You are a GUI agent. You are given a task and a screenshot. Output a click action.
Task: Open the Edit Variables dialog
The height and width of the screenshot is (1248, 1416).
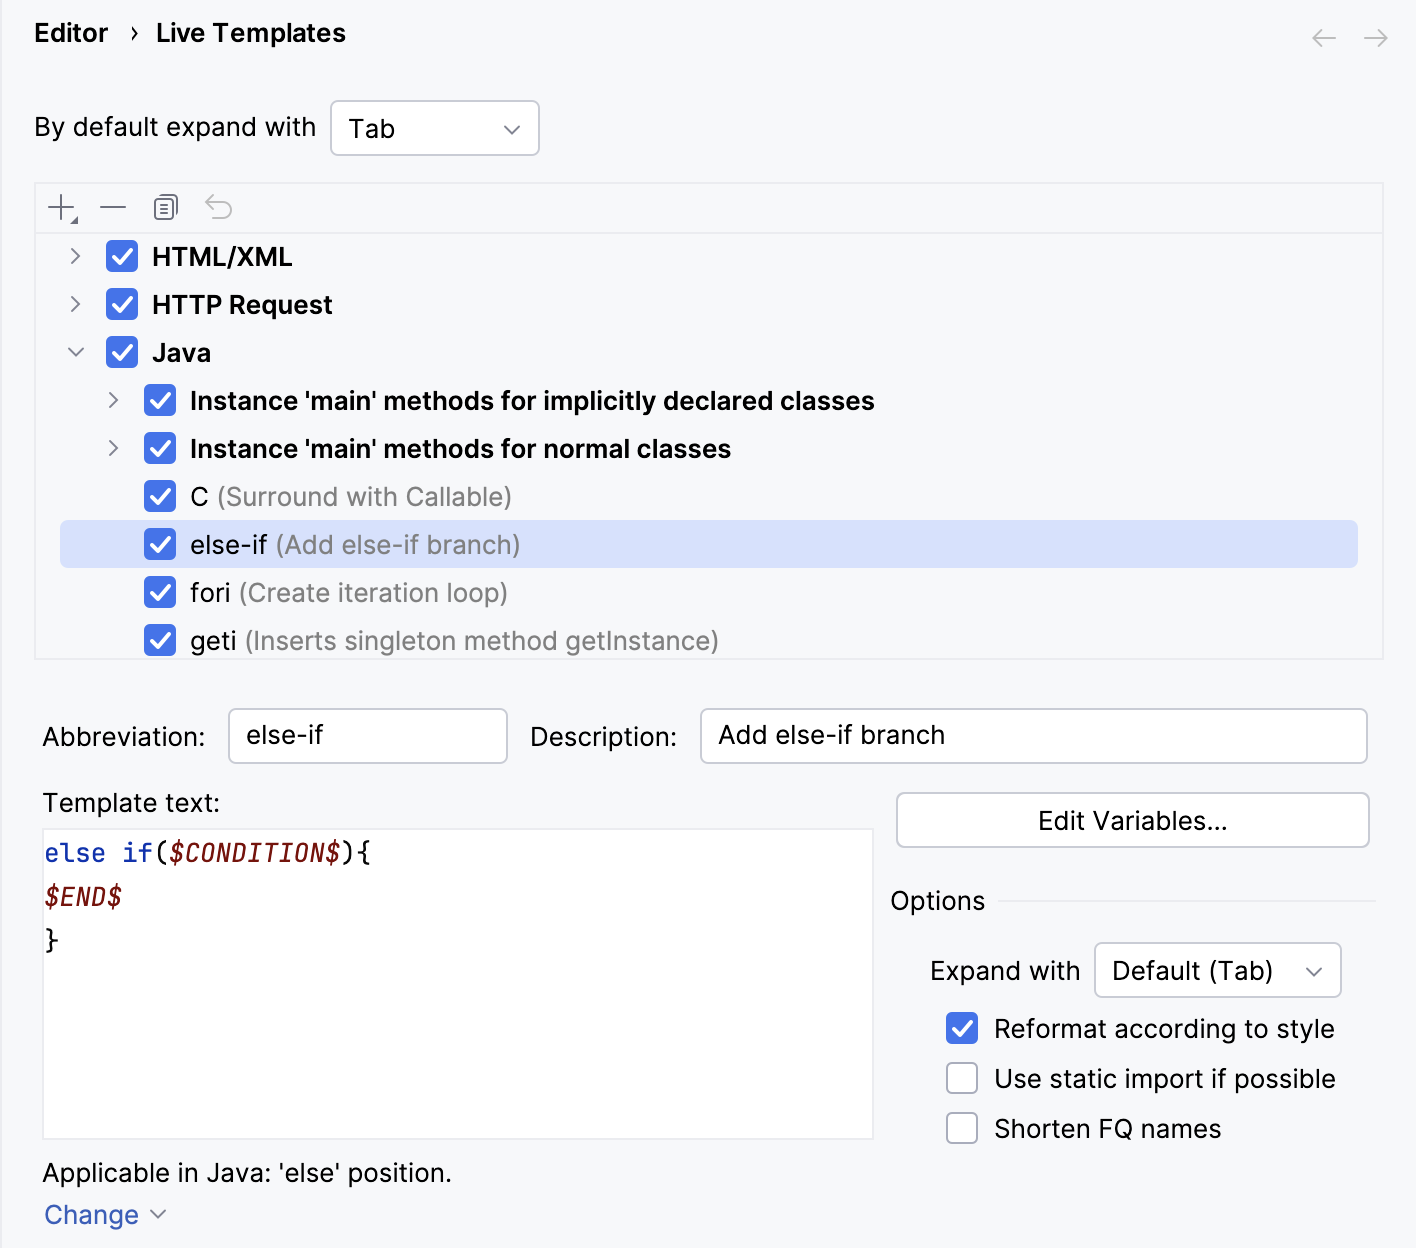click(x=1131, y=820)
